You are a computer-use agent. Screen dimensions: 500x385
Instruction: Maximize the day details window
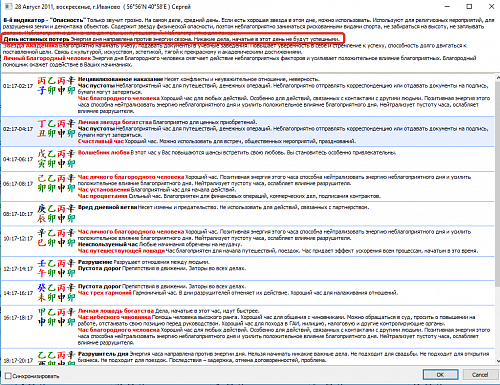pos(469,6)
